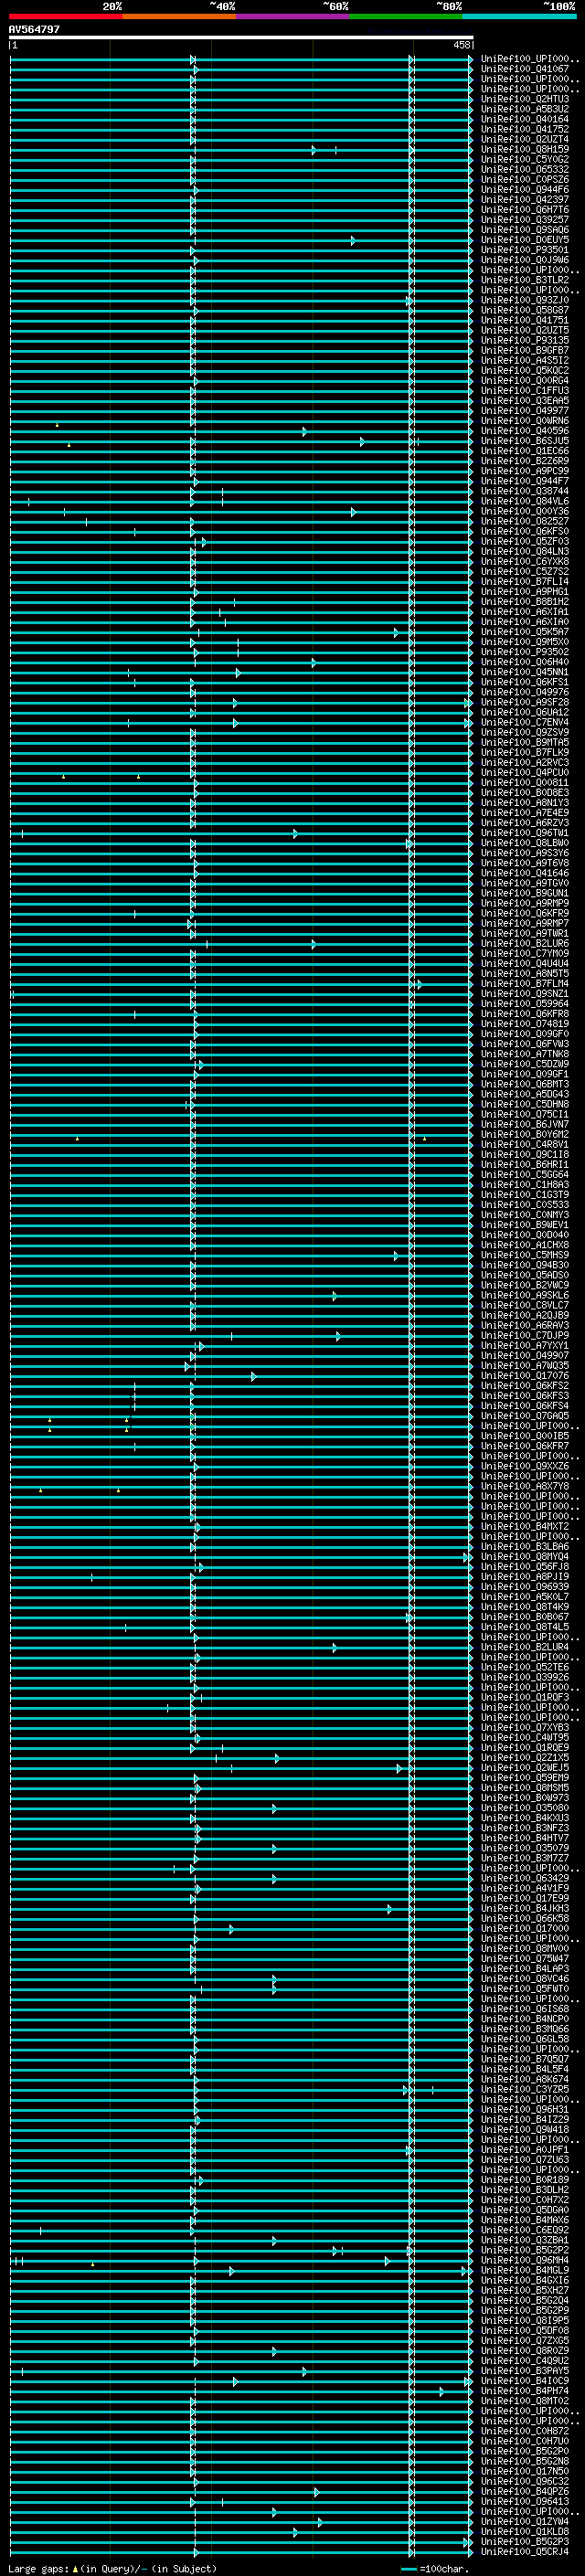This screenshot has height=2576, width=585.
Task: Select hit UniRef100_Q63429
Action: click(525, 1878)
